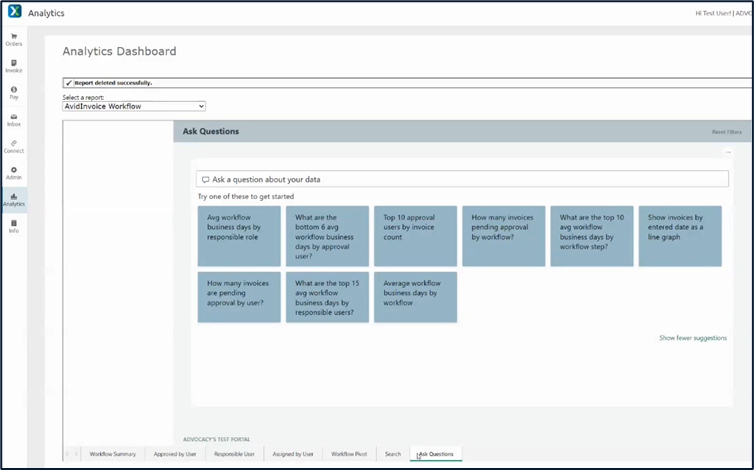Click the previous tab arrow at bottom
The image size is (754, 470).
coord(67,454)
